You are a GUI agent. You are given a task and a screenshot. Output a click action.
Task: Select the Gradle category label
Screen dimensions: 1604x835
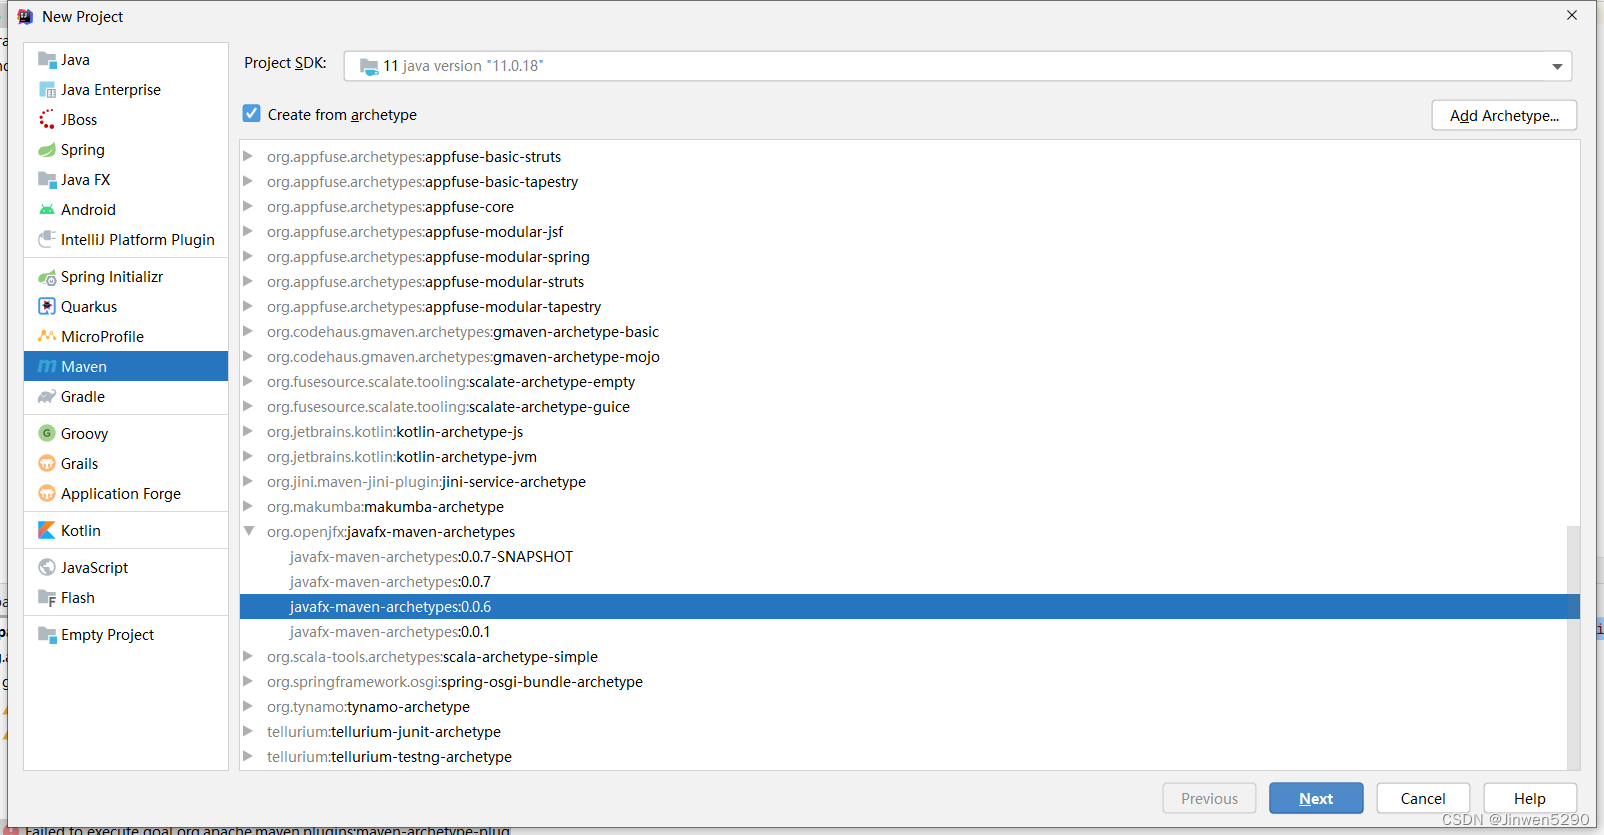coord(83,397)
